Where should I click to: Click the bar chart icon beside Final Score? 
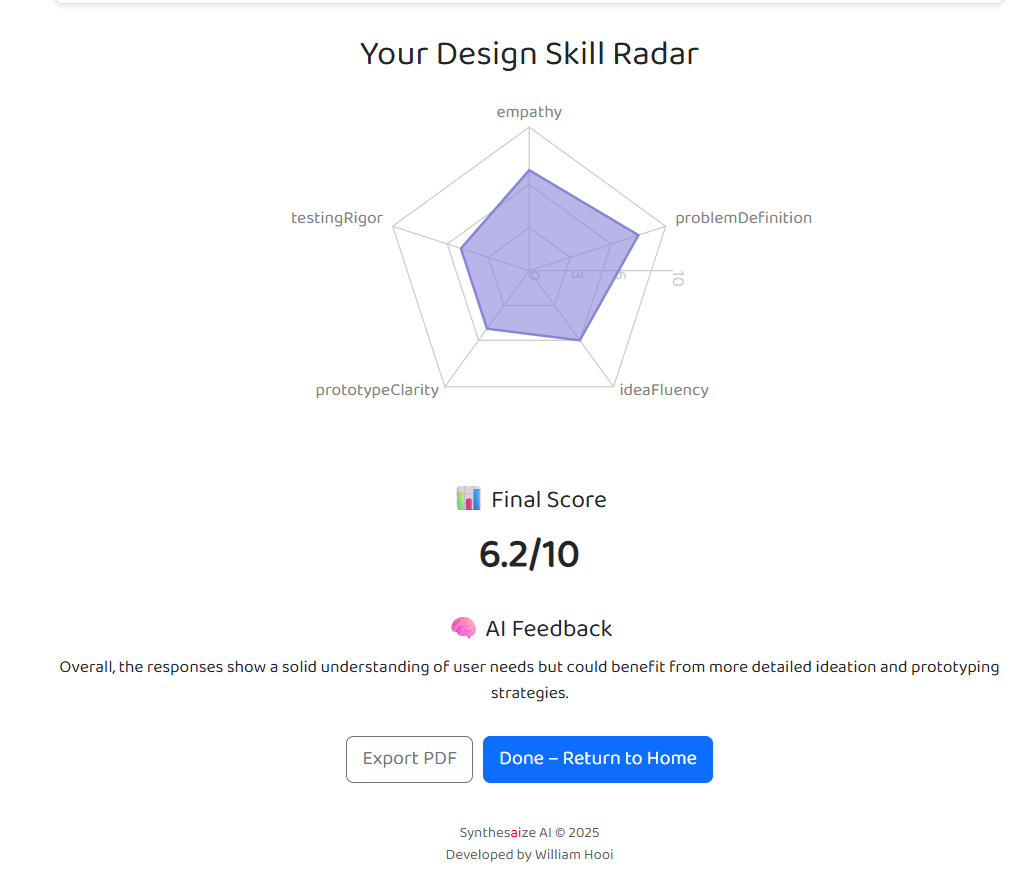point(467,498)
